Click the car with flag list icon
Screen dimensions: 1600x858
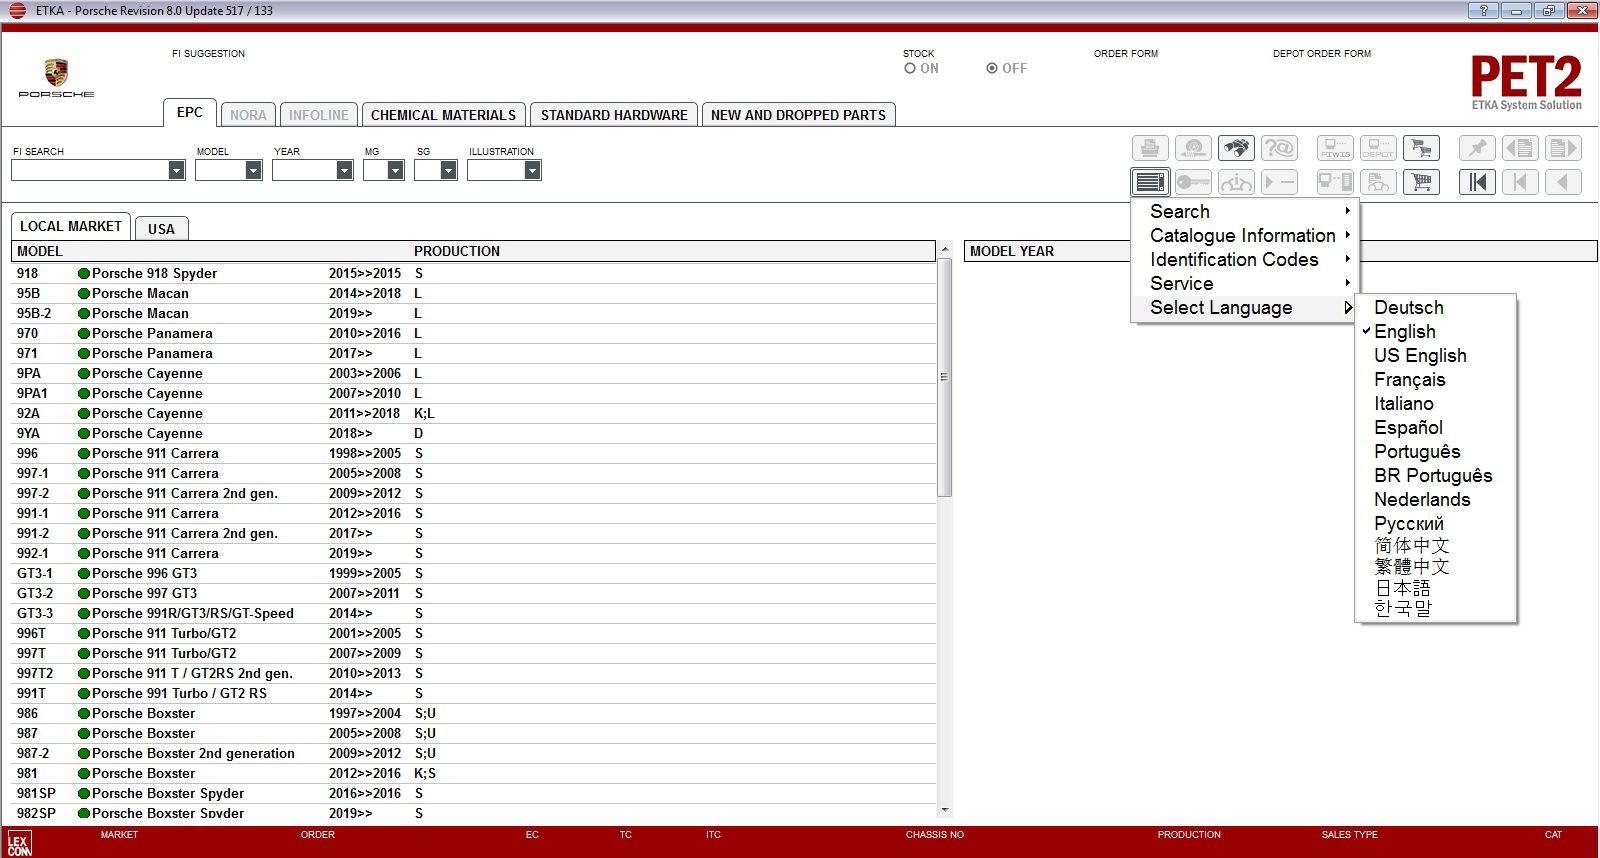(1378, 182)
